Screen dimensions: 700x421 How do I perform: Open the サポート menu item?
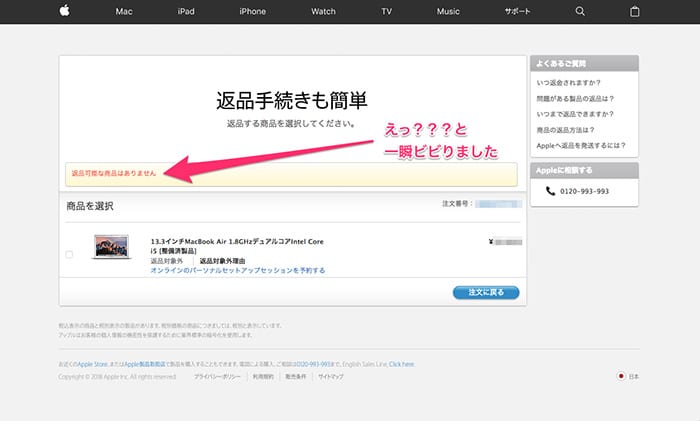coord(517,11)
